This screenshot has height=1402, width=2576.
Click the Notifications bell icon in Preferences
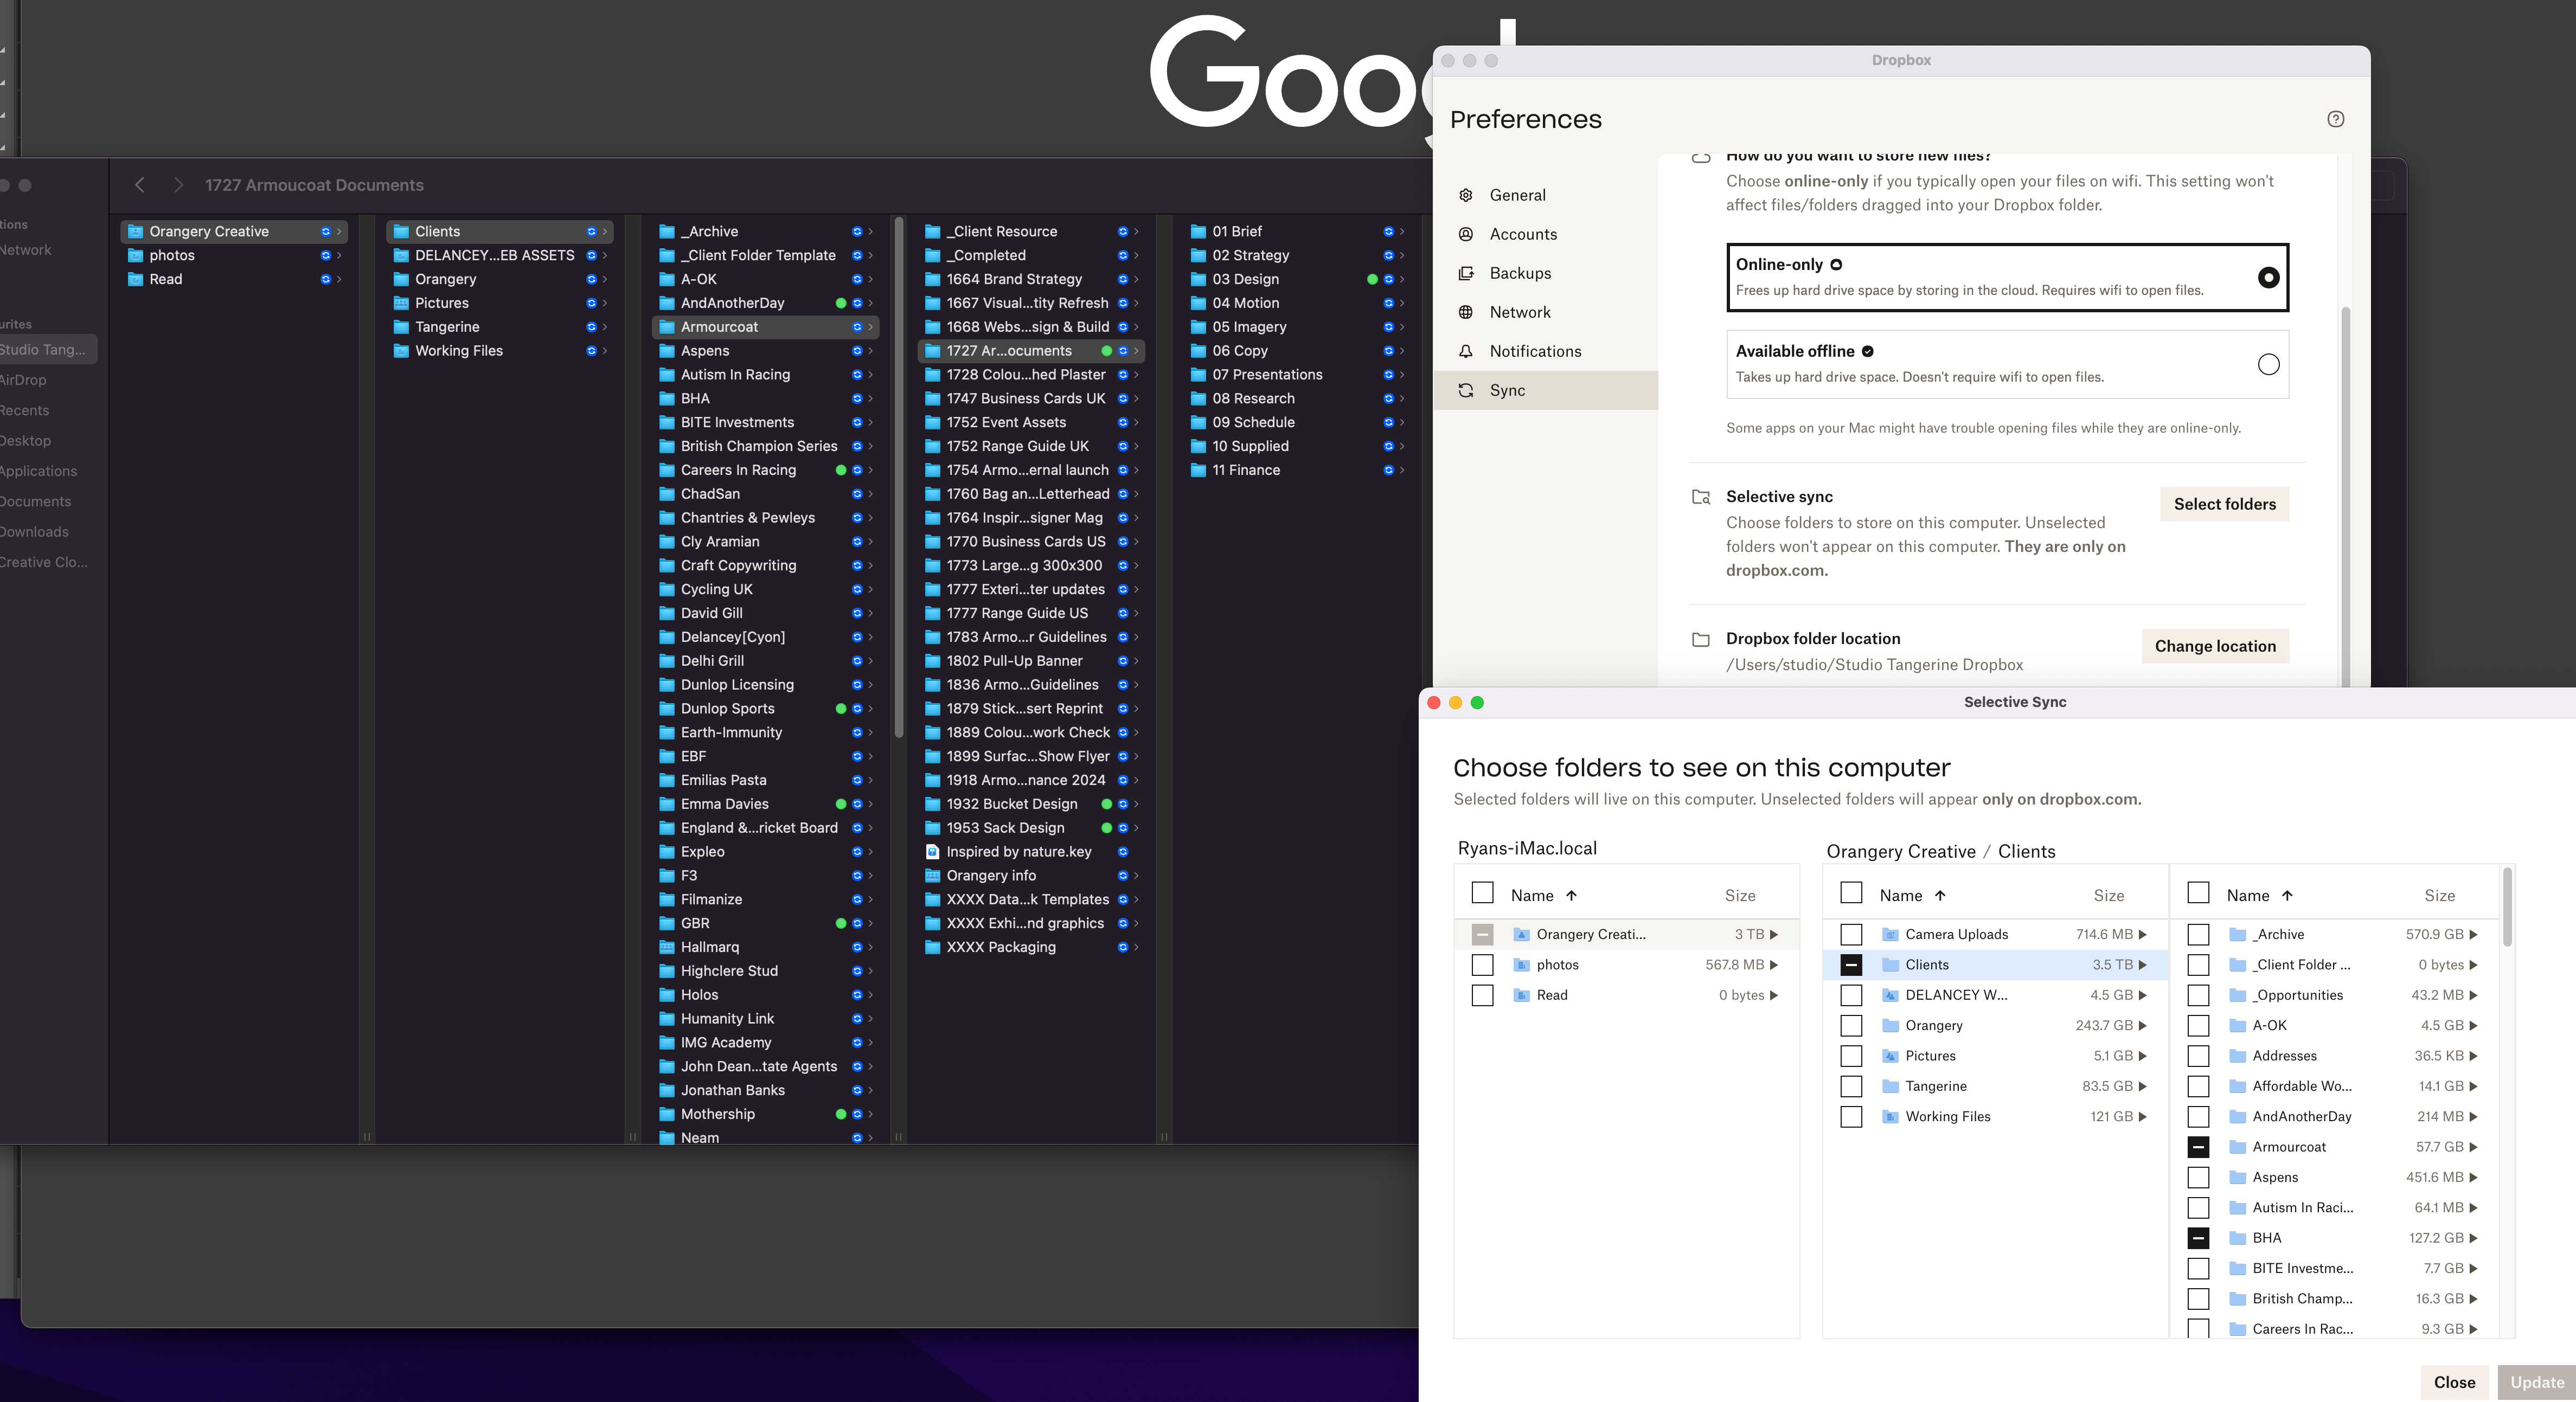1465,351
